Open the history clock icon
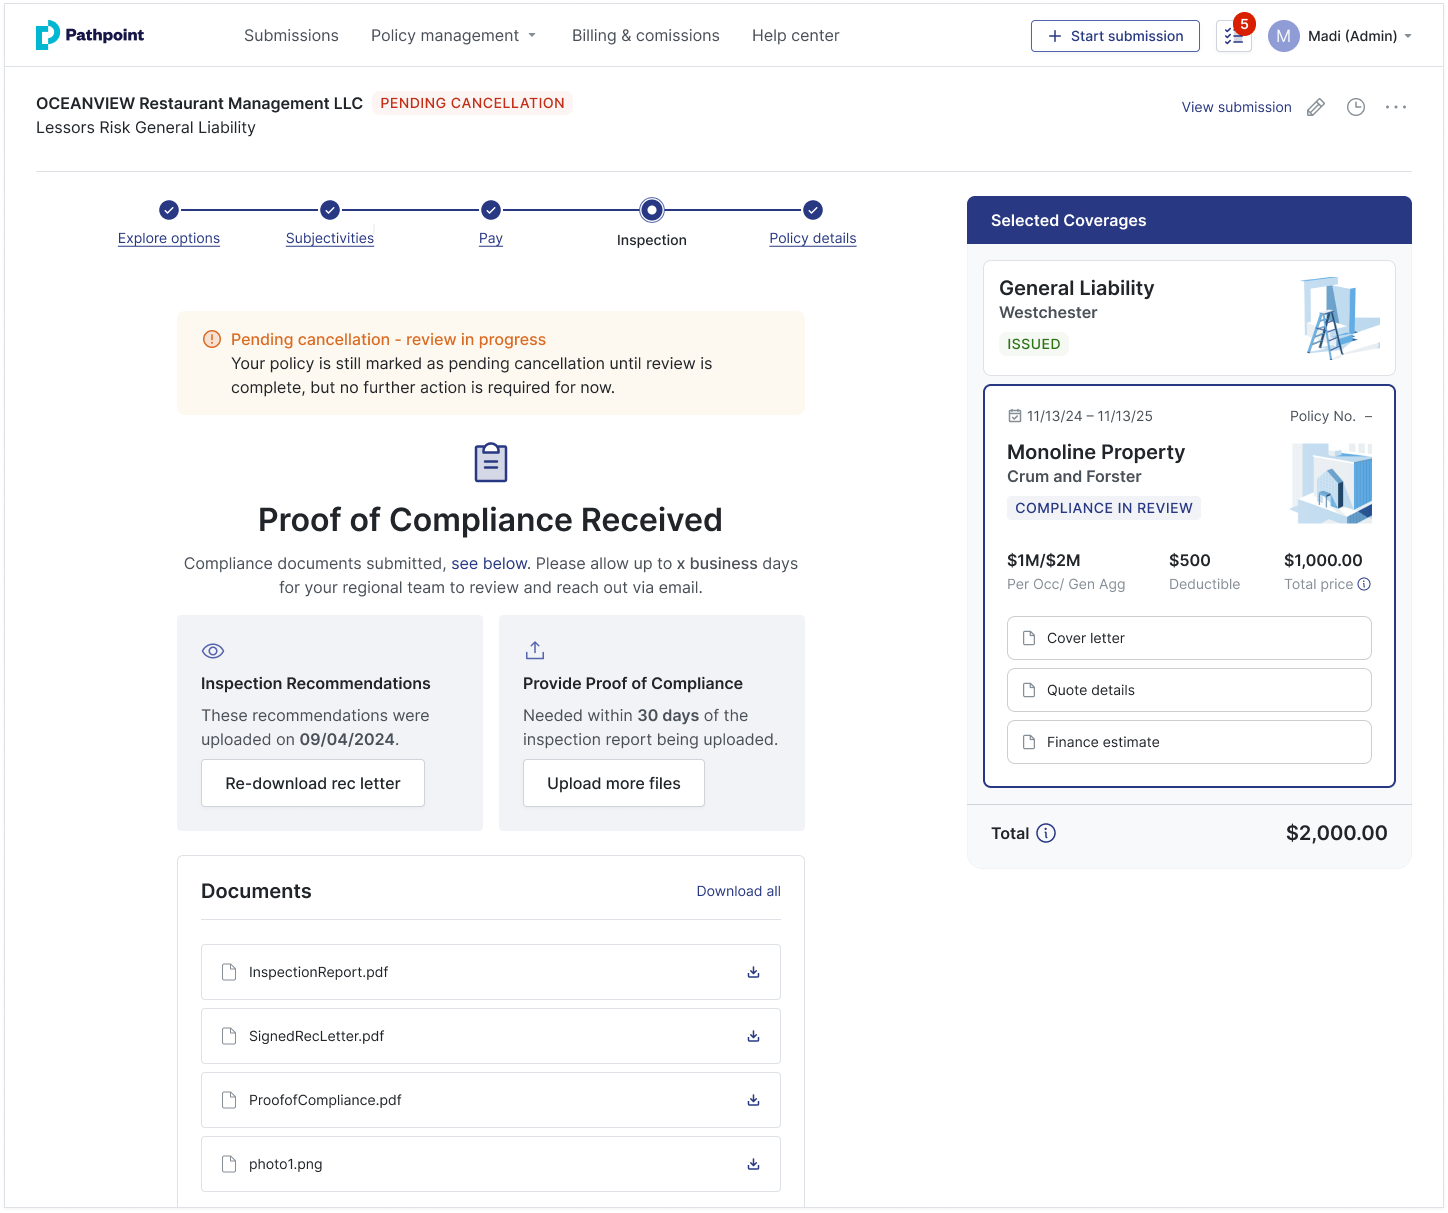Image resolution: width=1448 pixels, height=1213 pixels. tap(1356, 107)
